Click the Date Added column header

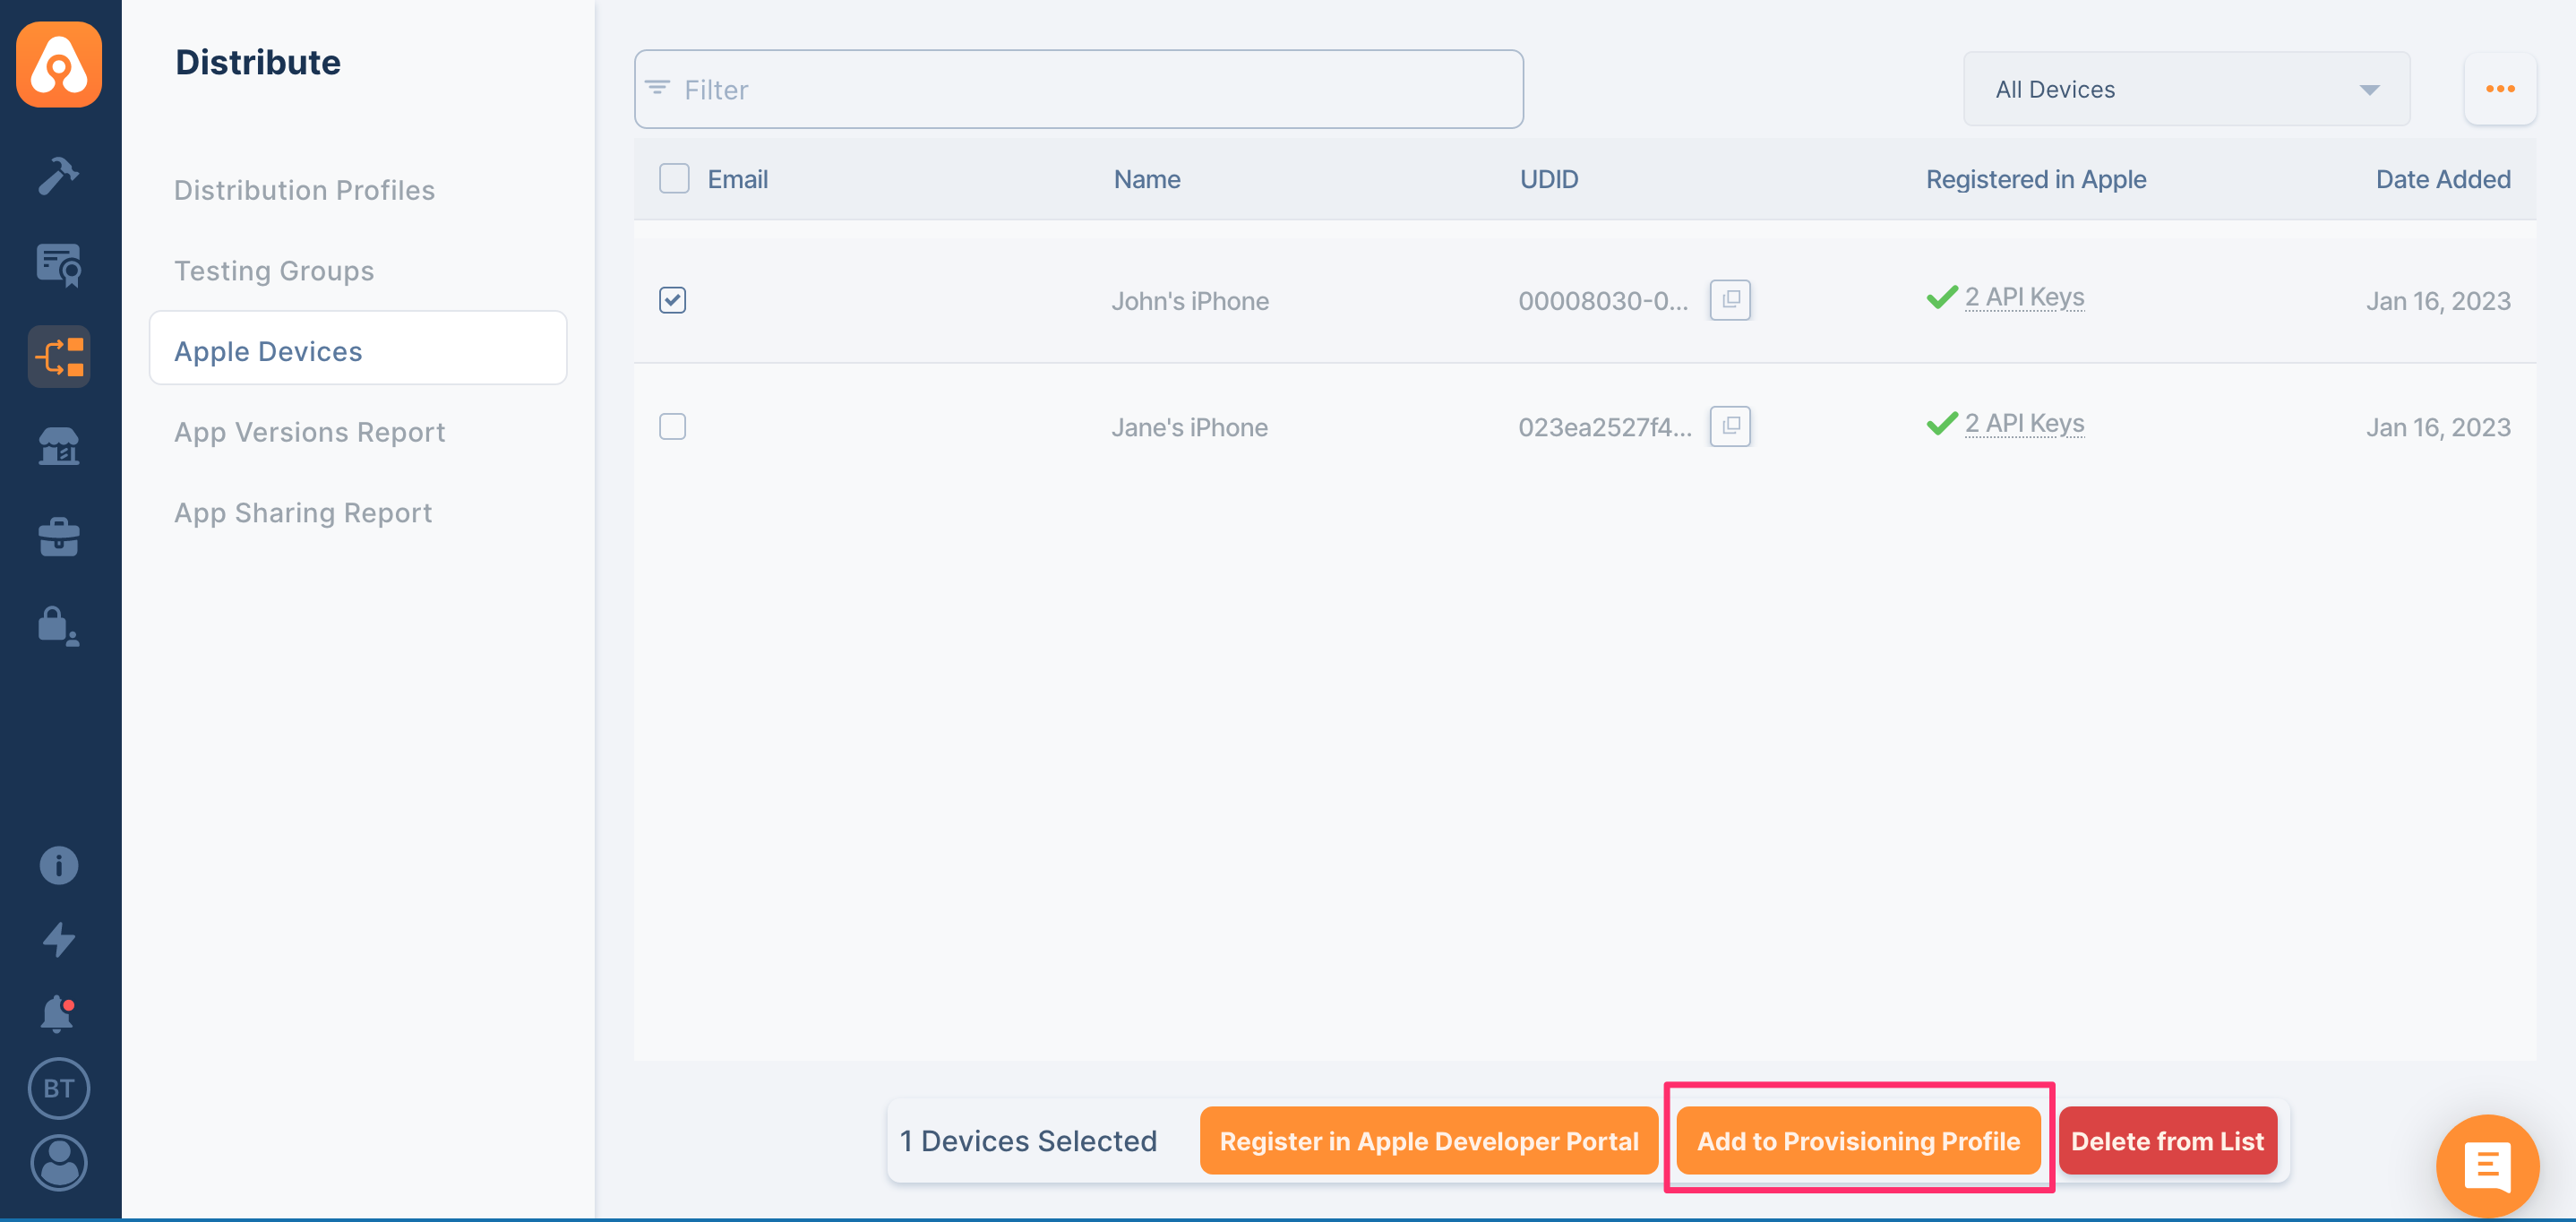pos(2443,179)
